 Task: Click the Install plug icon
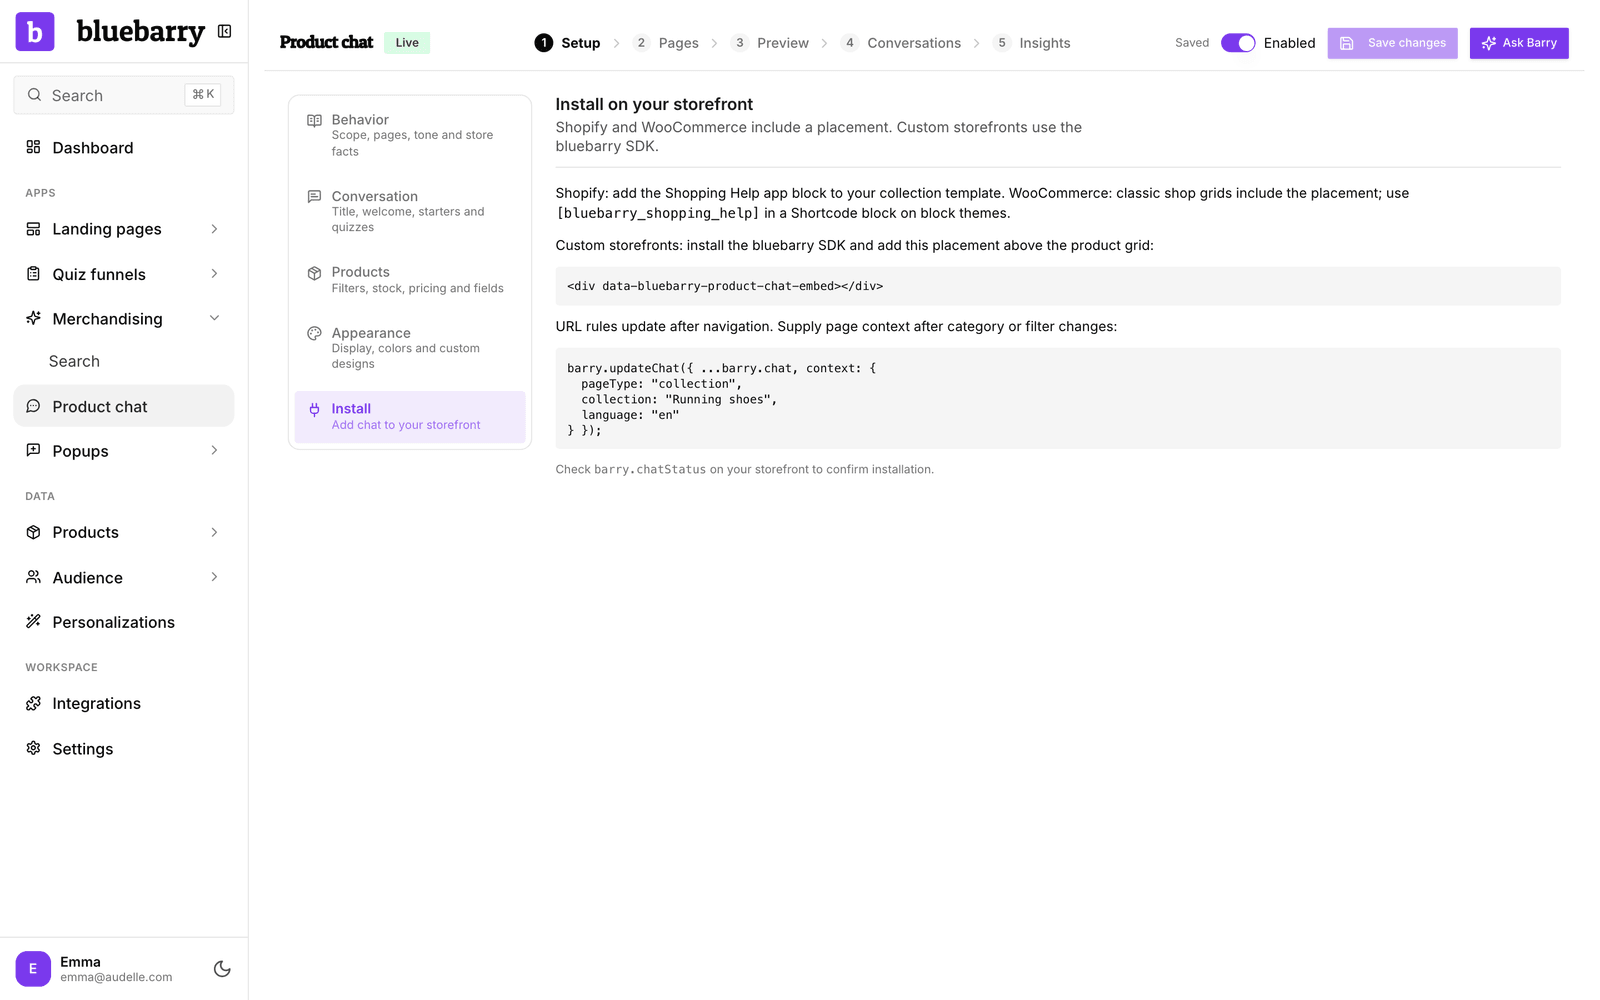314,409
